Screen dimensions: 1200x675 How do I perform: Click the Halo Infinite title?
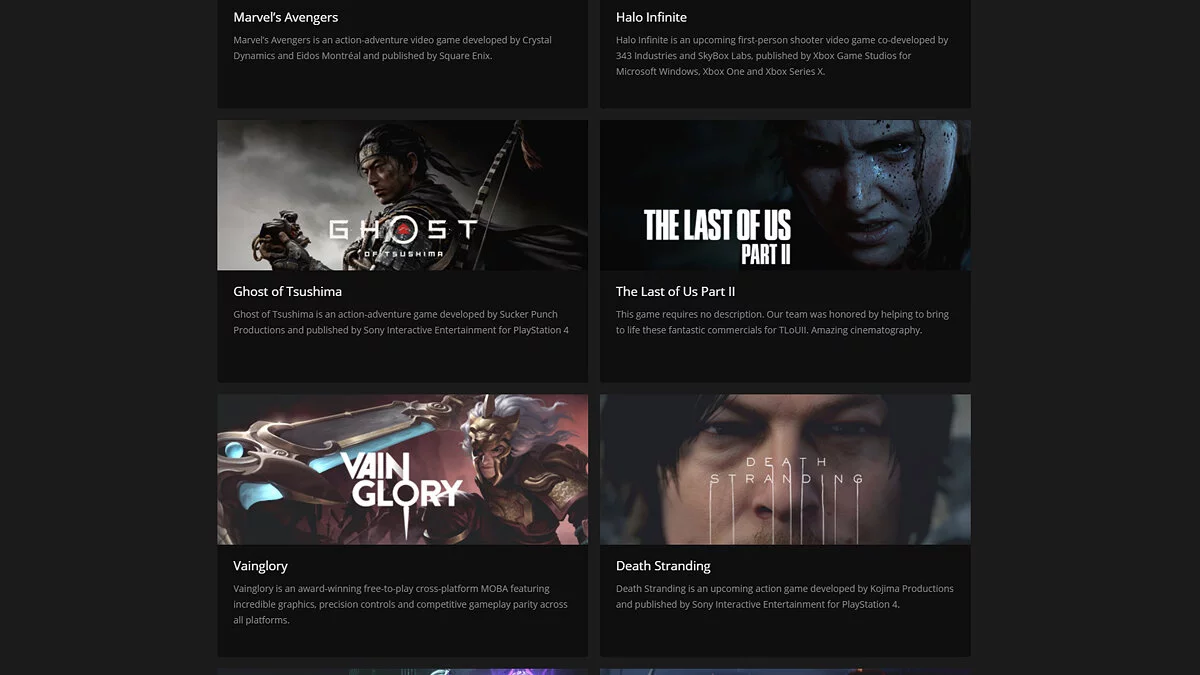click(651, 17)
